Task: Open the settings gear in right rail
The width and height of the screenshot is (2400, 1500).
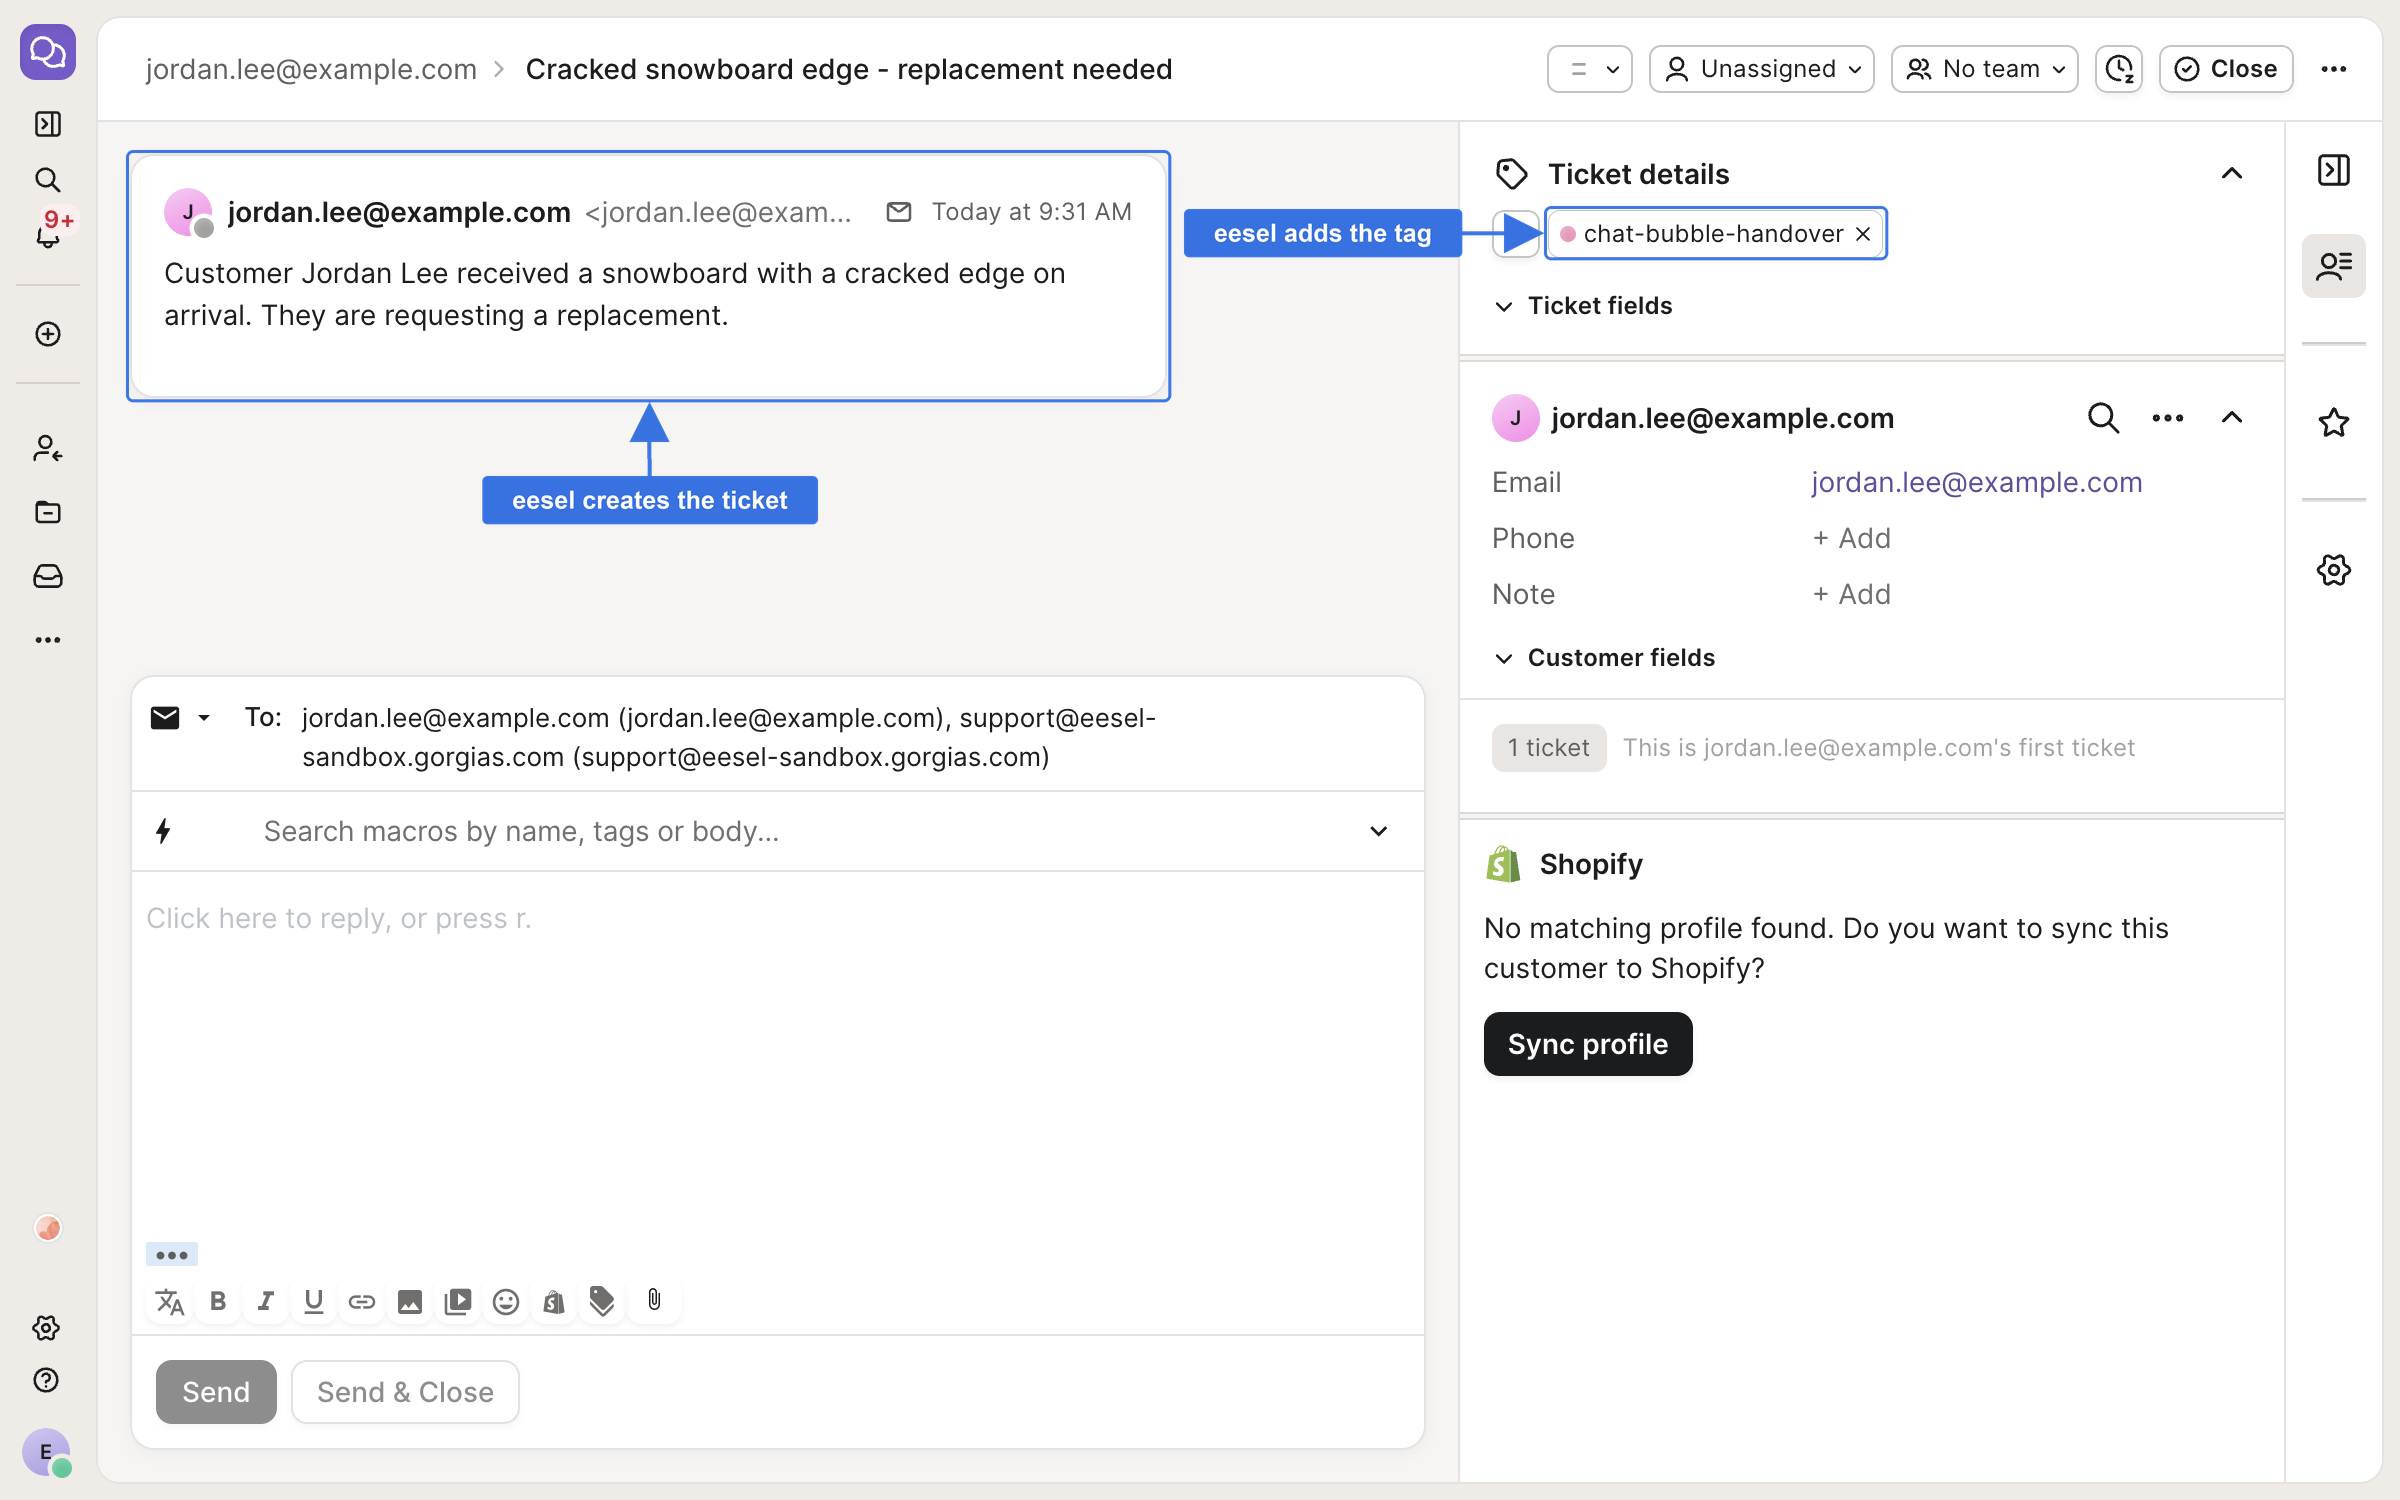Action: 2334,570
